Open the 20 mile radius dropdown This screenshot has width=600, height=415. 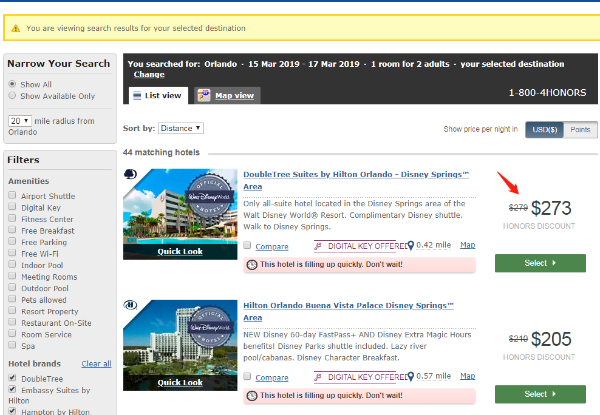(20, 121)
